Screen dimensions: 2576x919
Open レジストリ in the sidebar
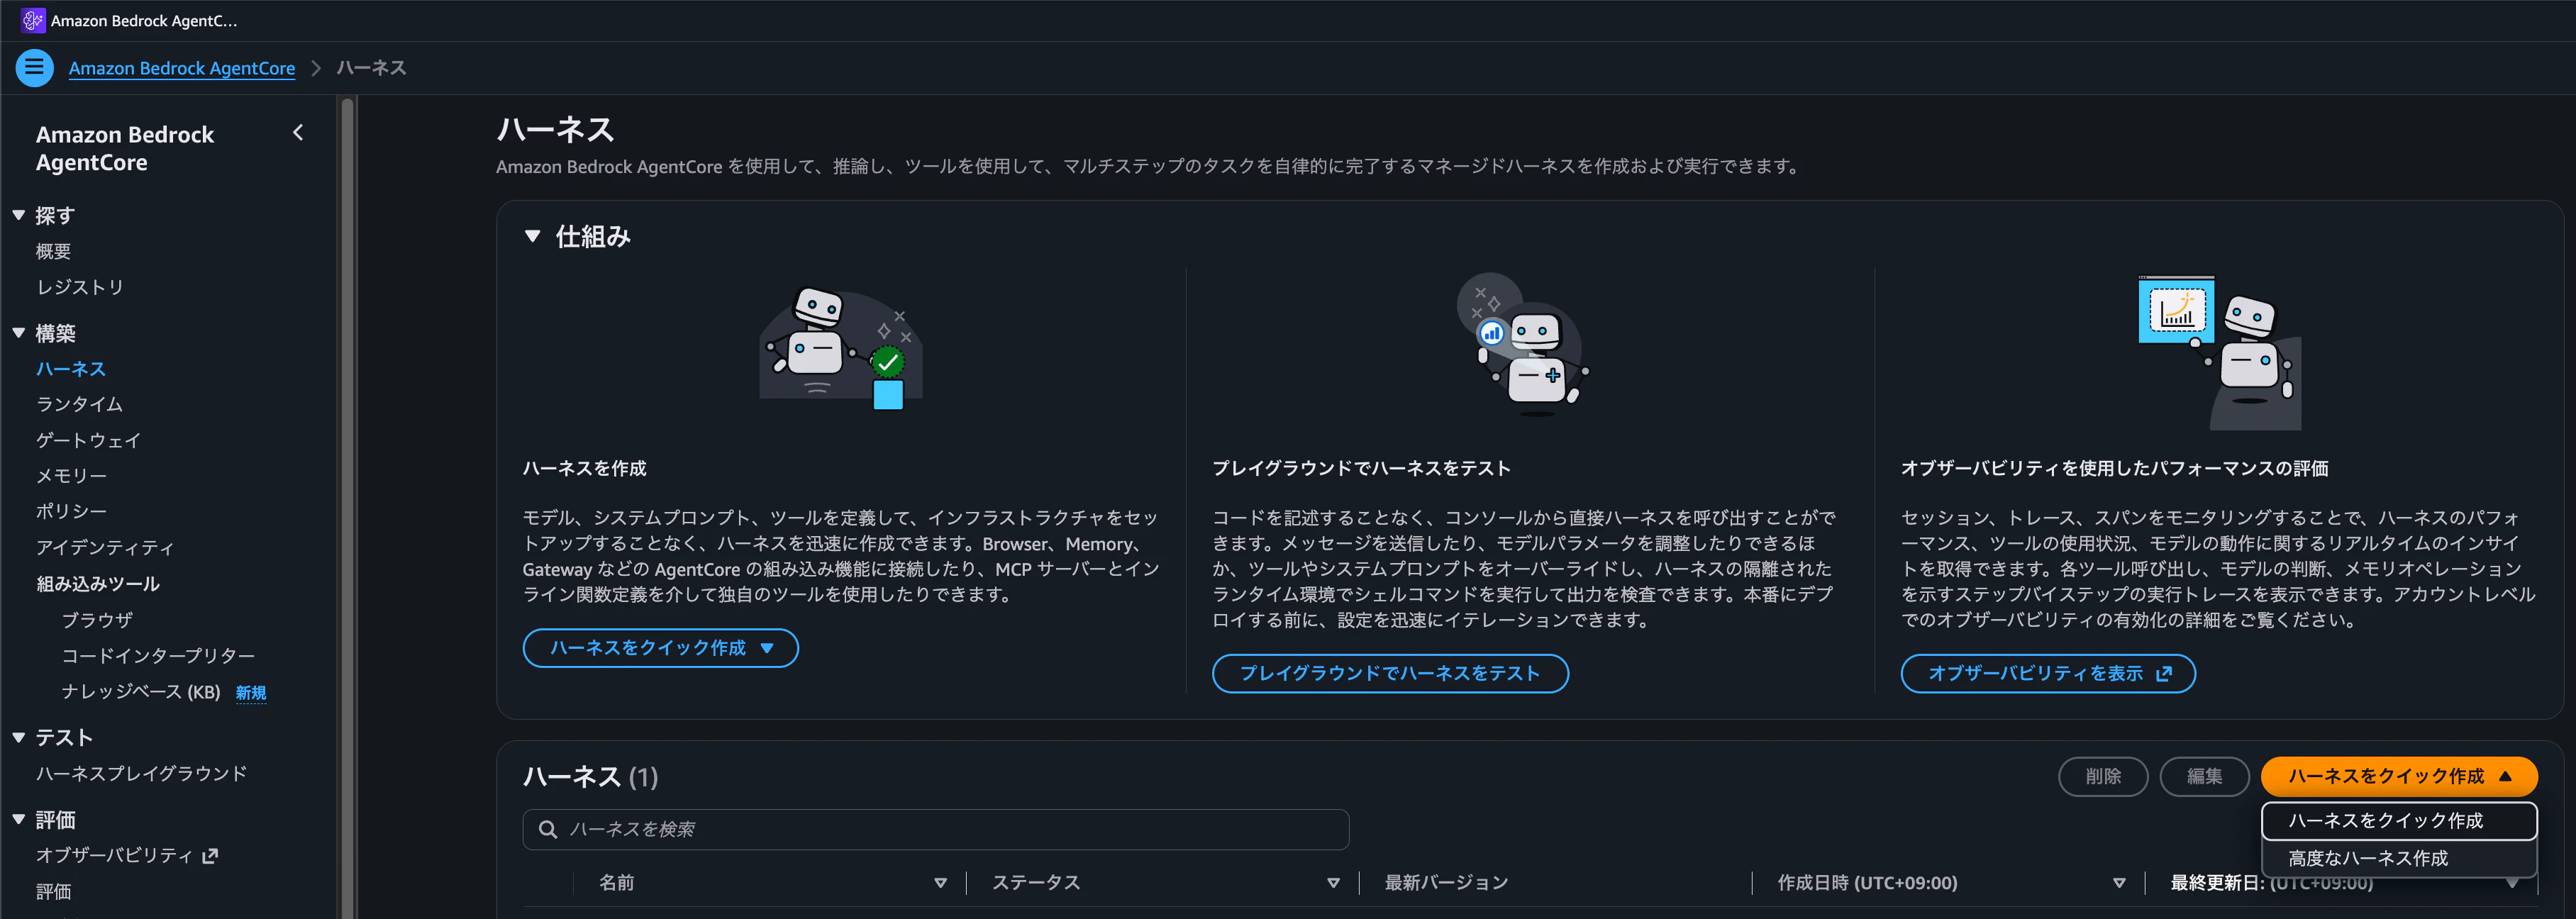coord(80,287)
